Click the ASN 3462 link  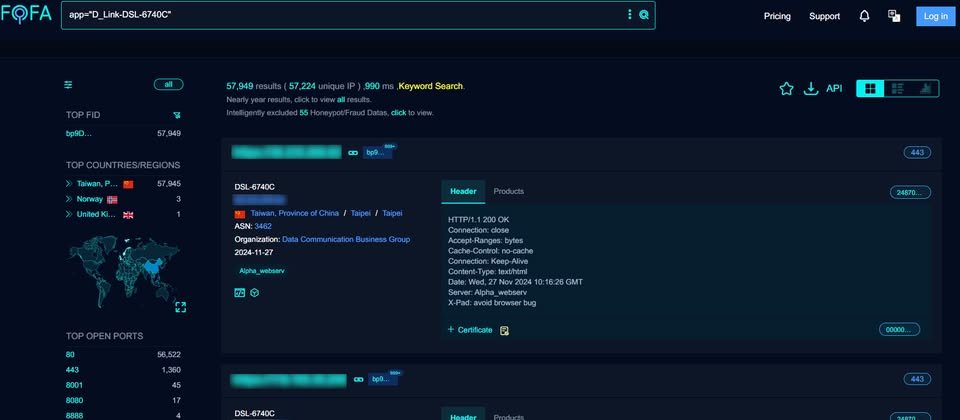pos(263,227)
